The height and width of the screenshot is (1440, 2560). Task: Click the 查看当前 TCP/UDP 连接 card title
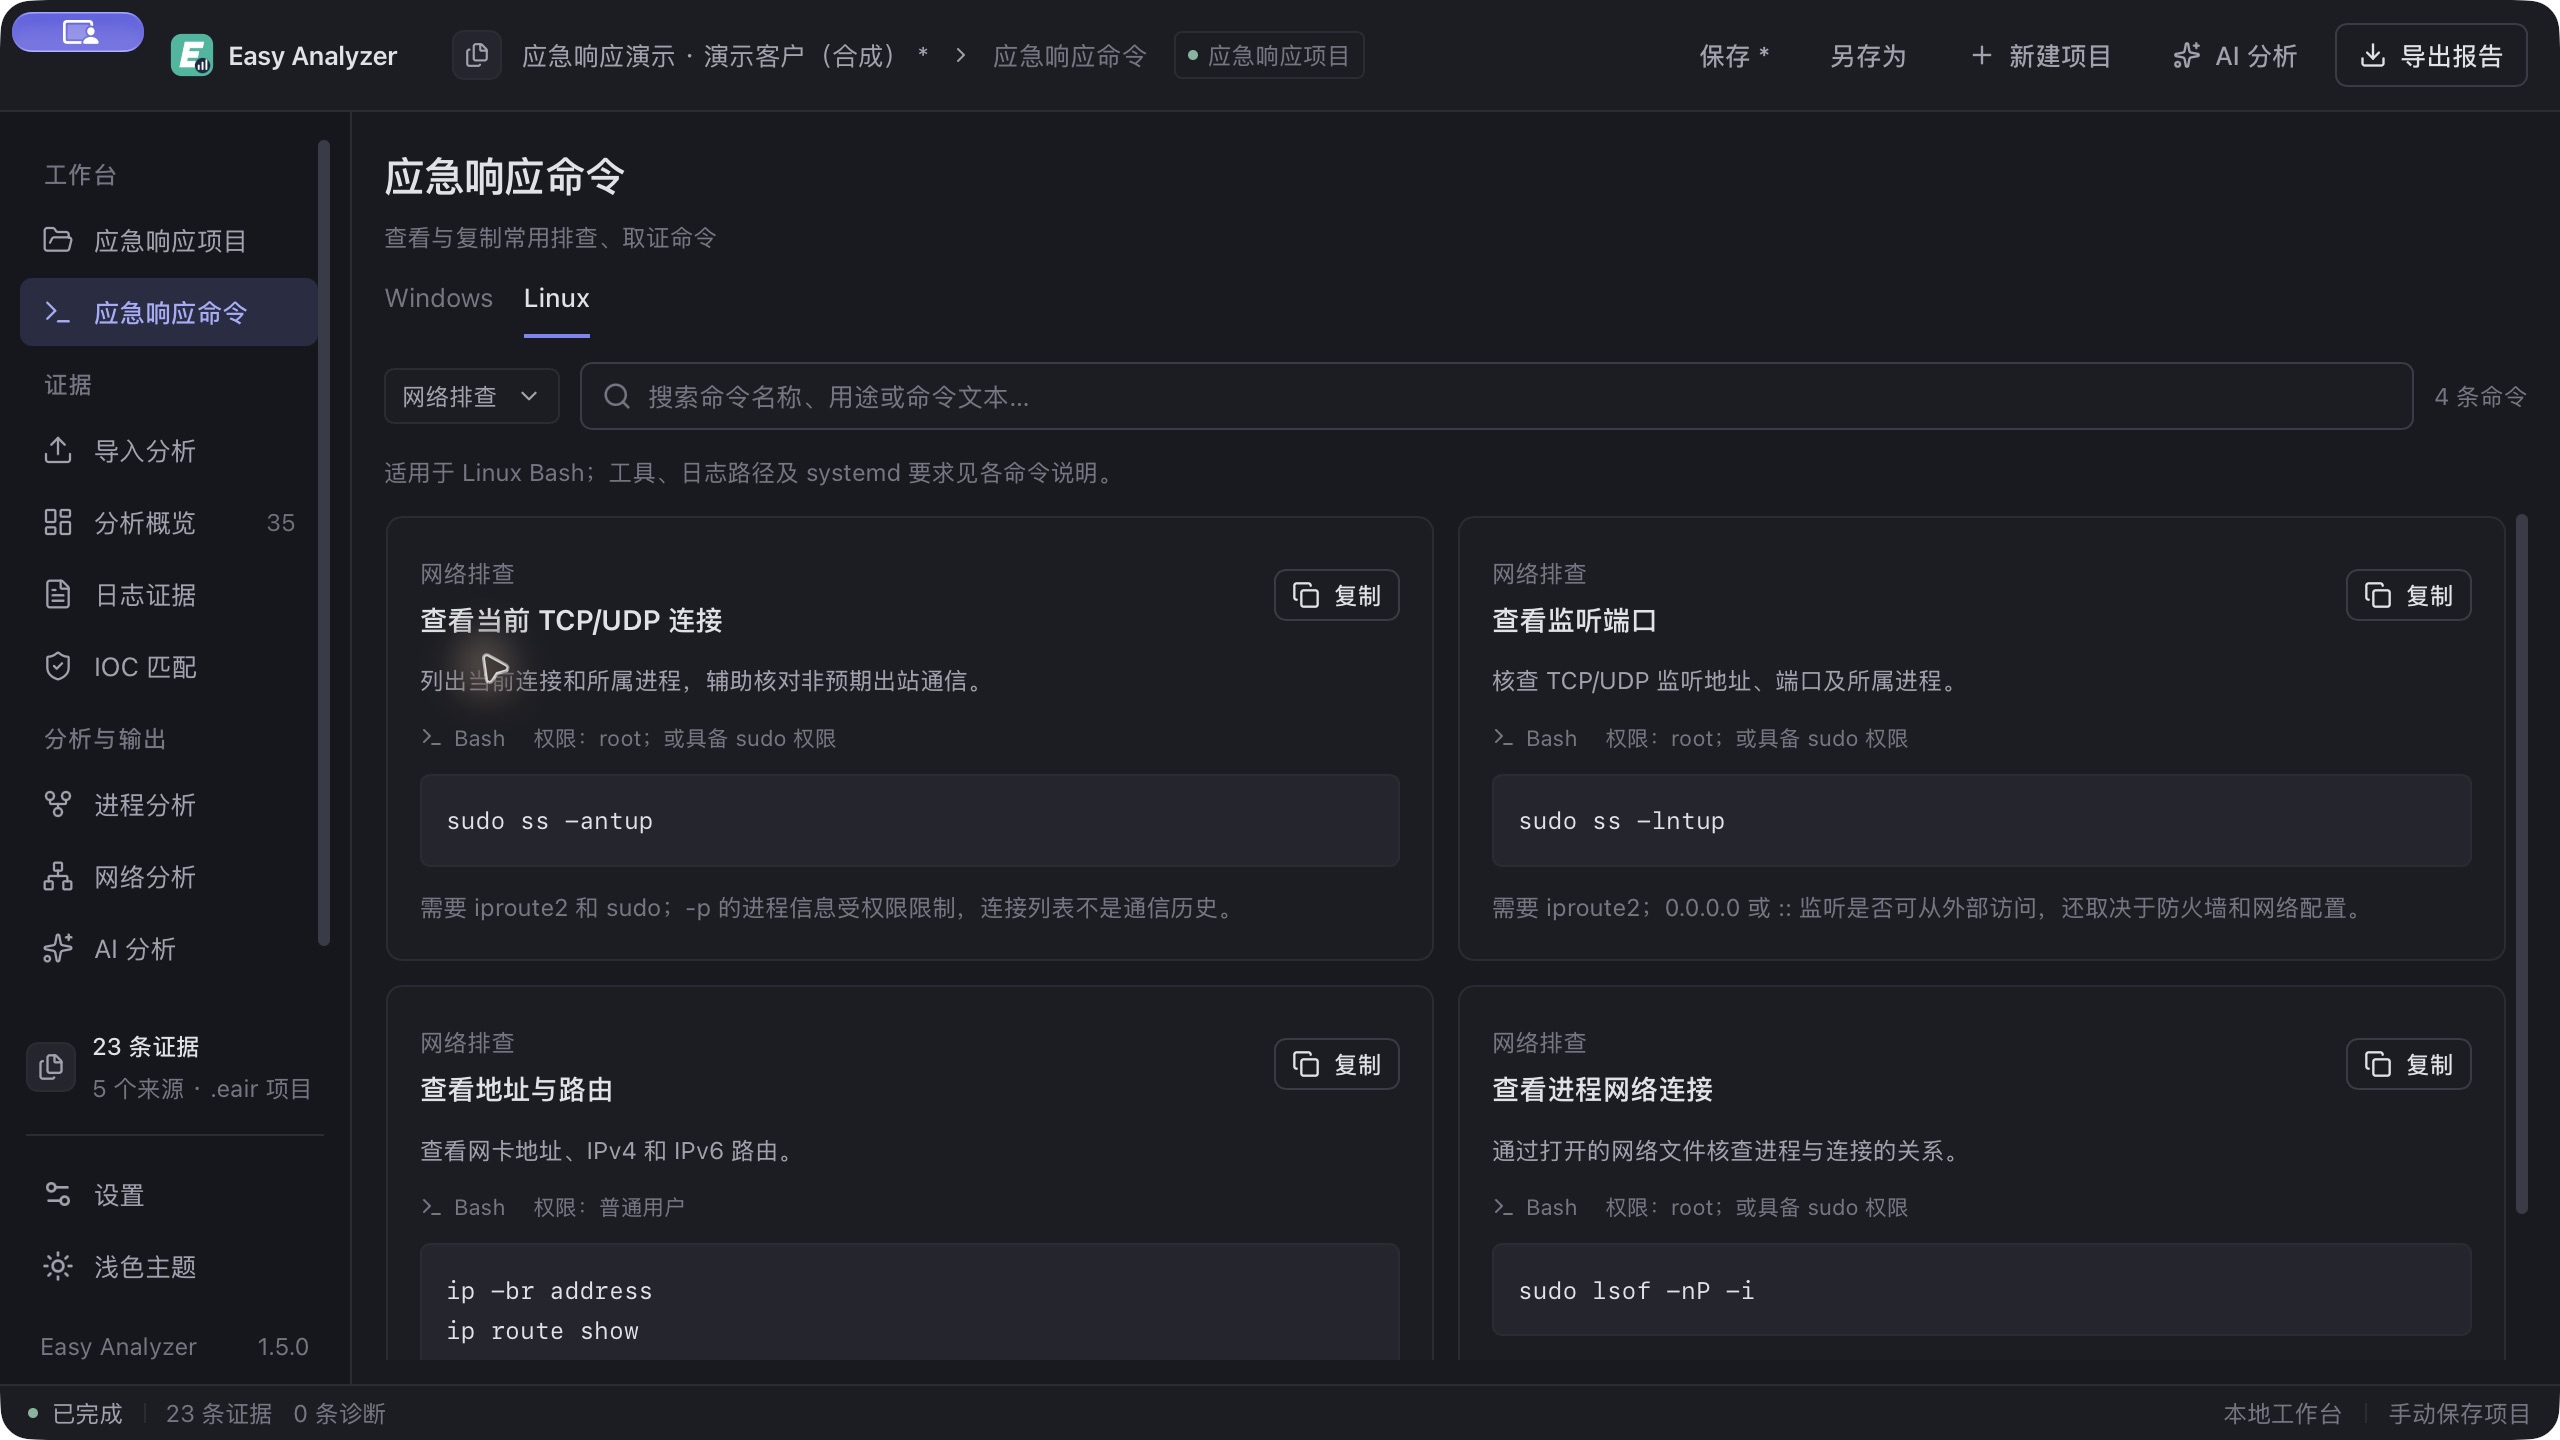tap(571, 621)
